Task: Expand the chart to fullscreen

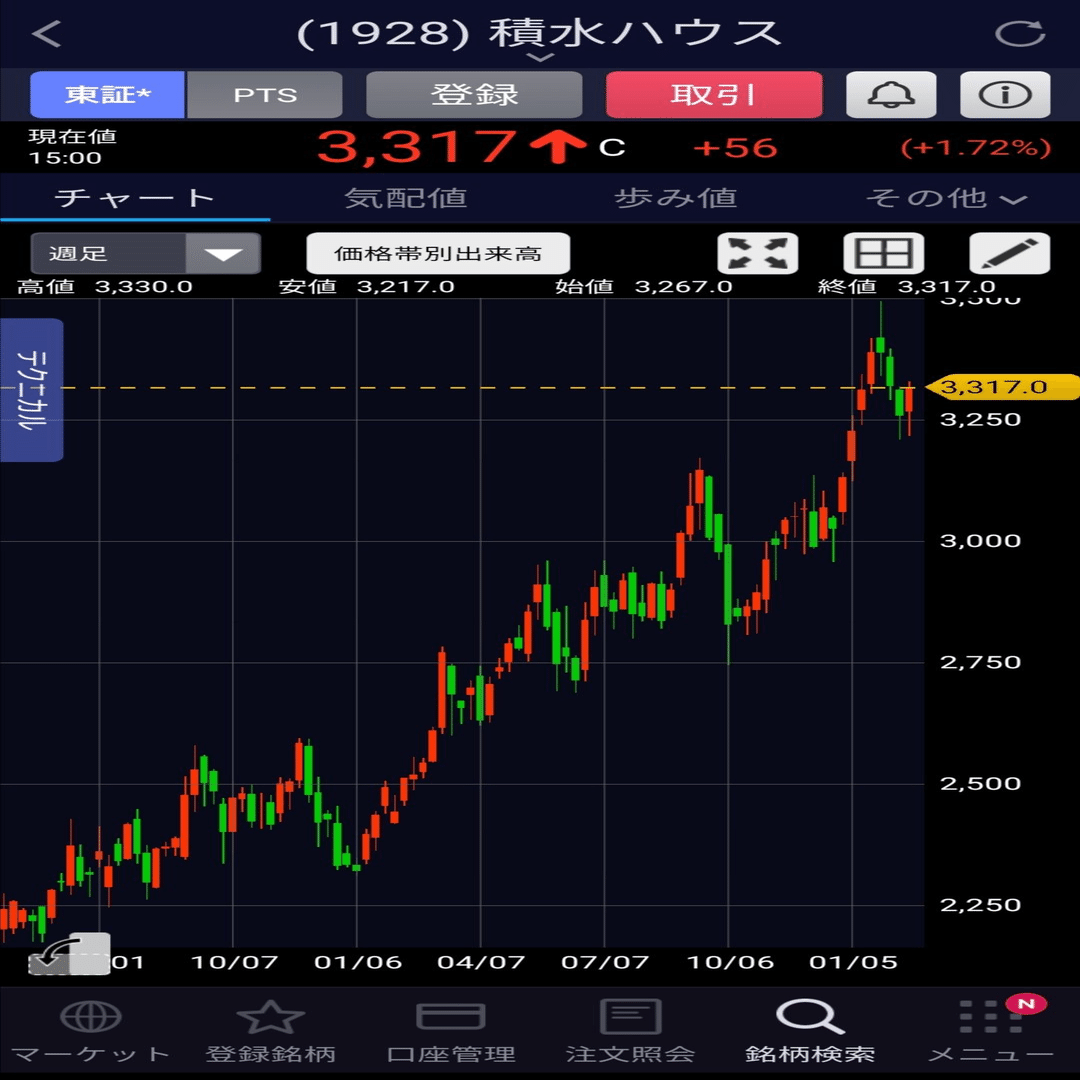Action: pyautogui.click(x=758, y=253)
